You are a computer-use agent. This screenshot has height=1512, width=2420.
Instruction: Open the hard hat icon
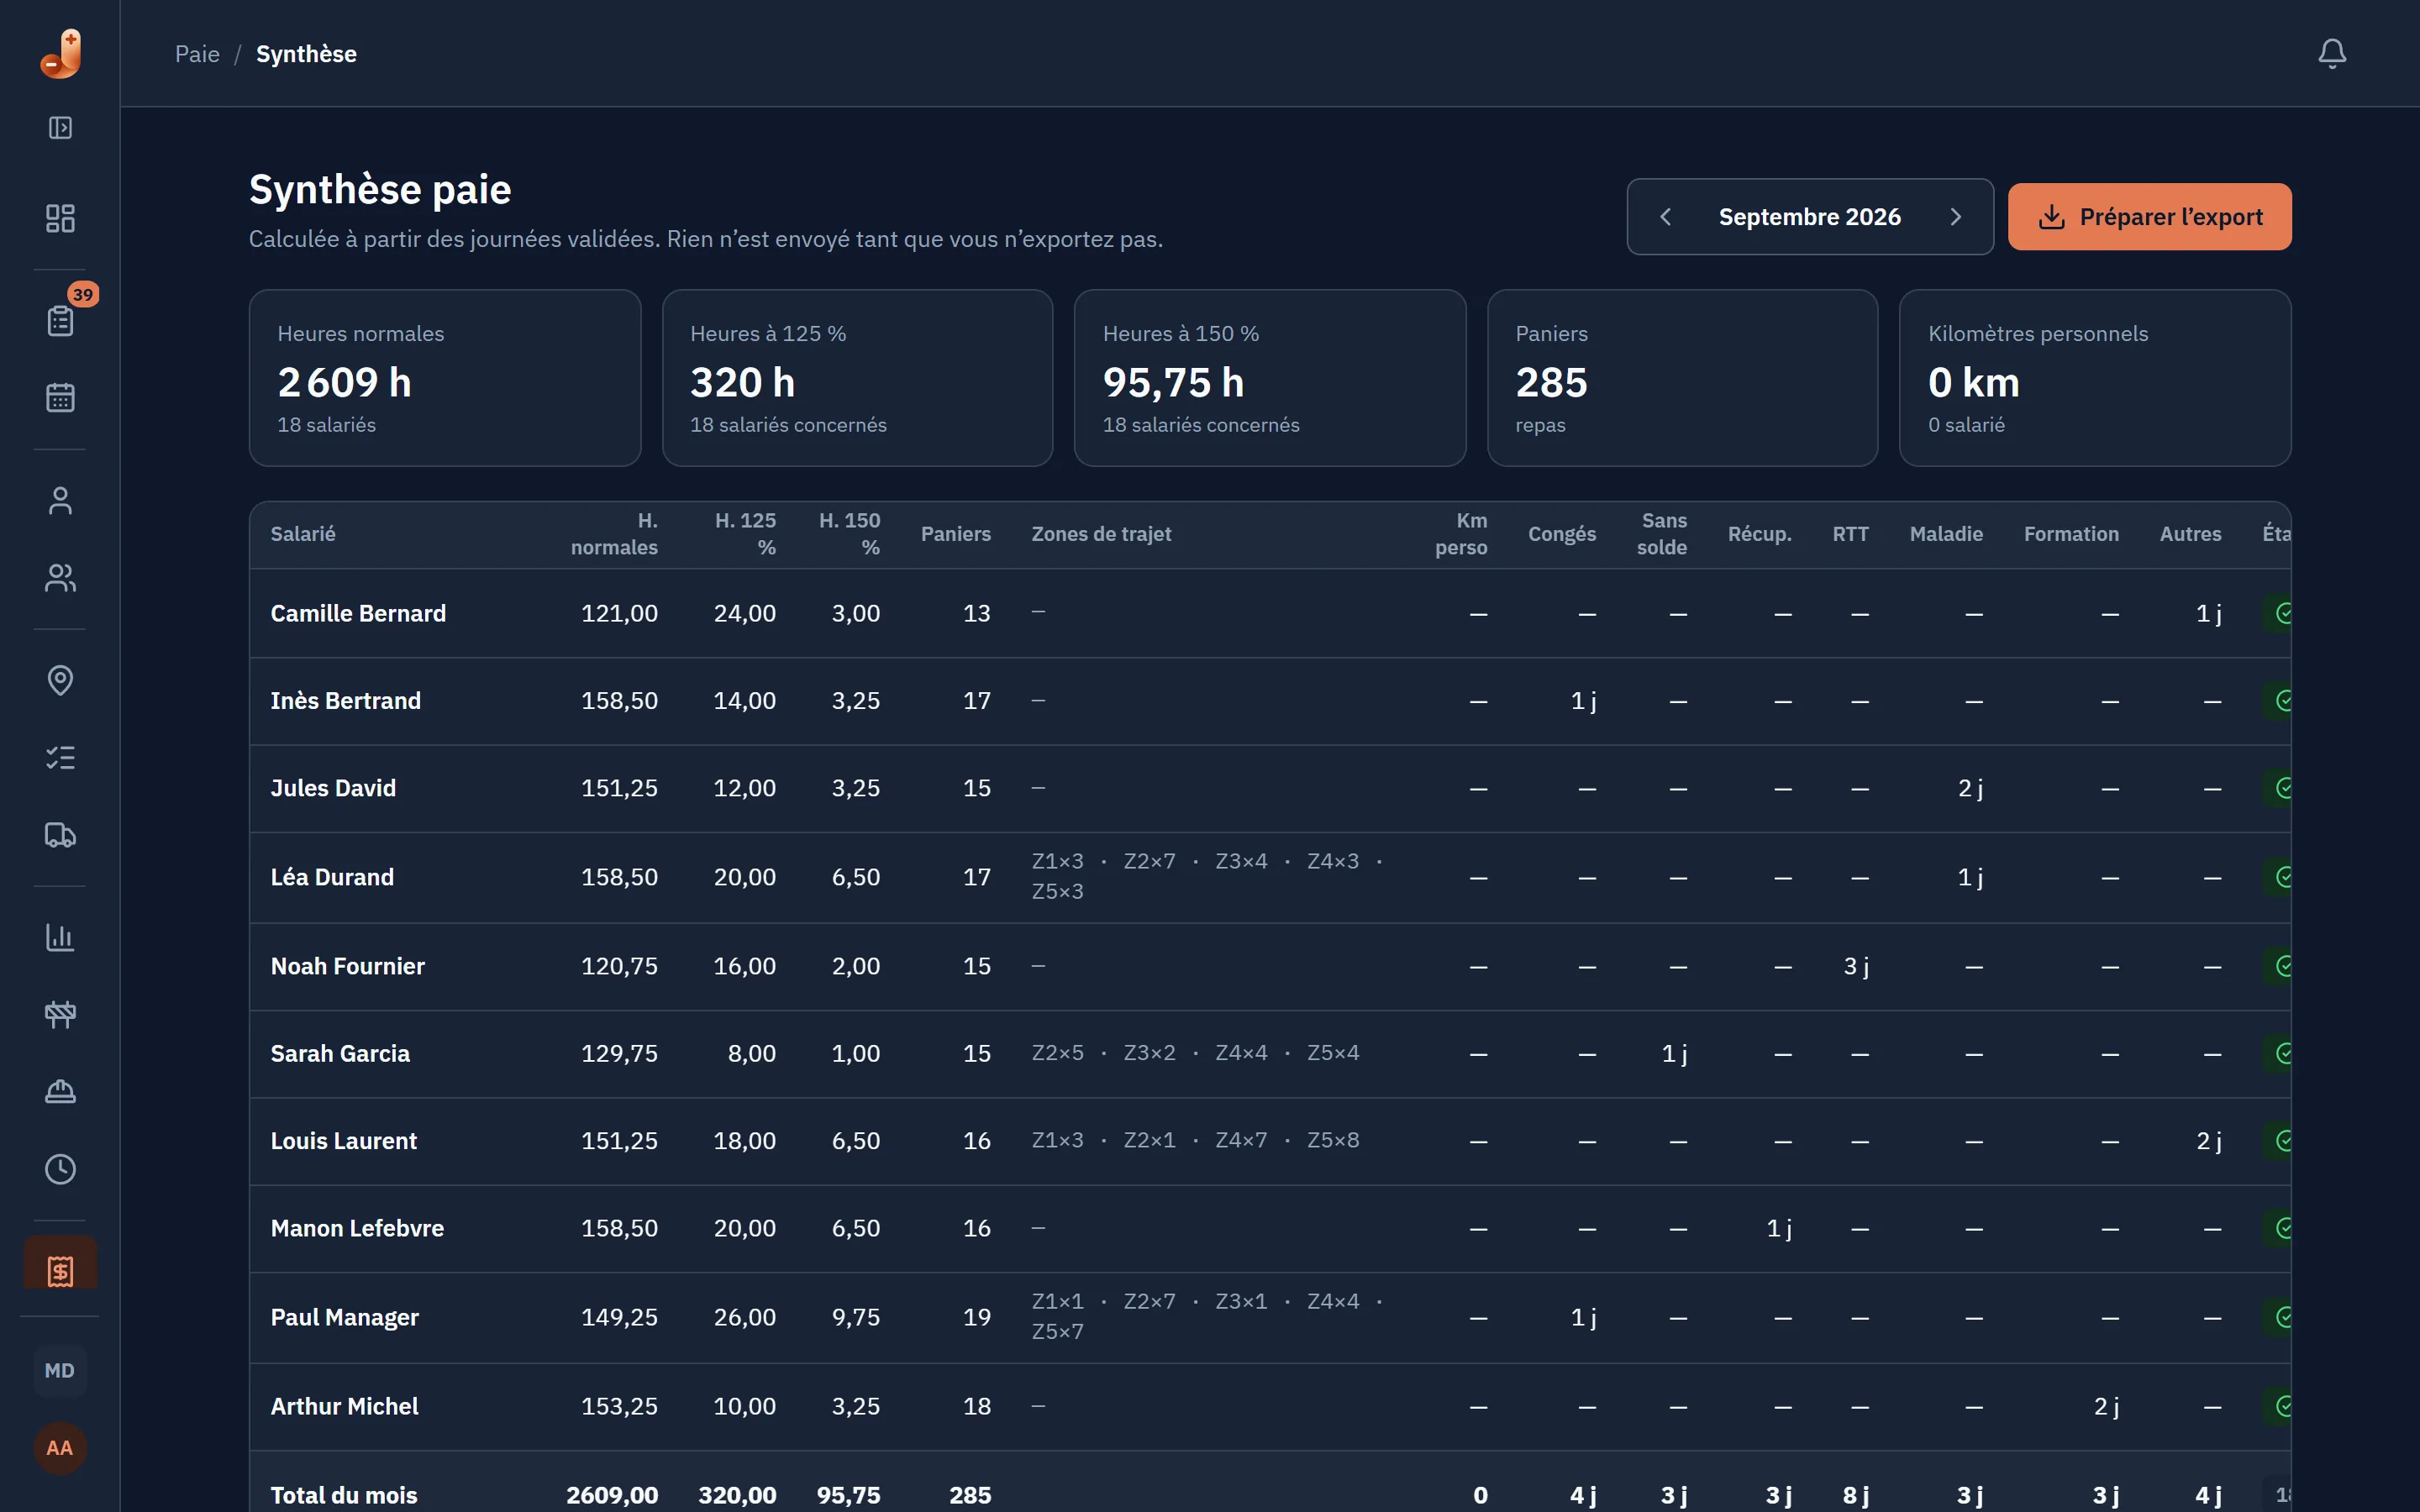pyautogui.click(x=61, y=1092)
